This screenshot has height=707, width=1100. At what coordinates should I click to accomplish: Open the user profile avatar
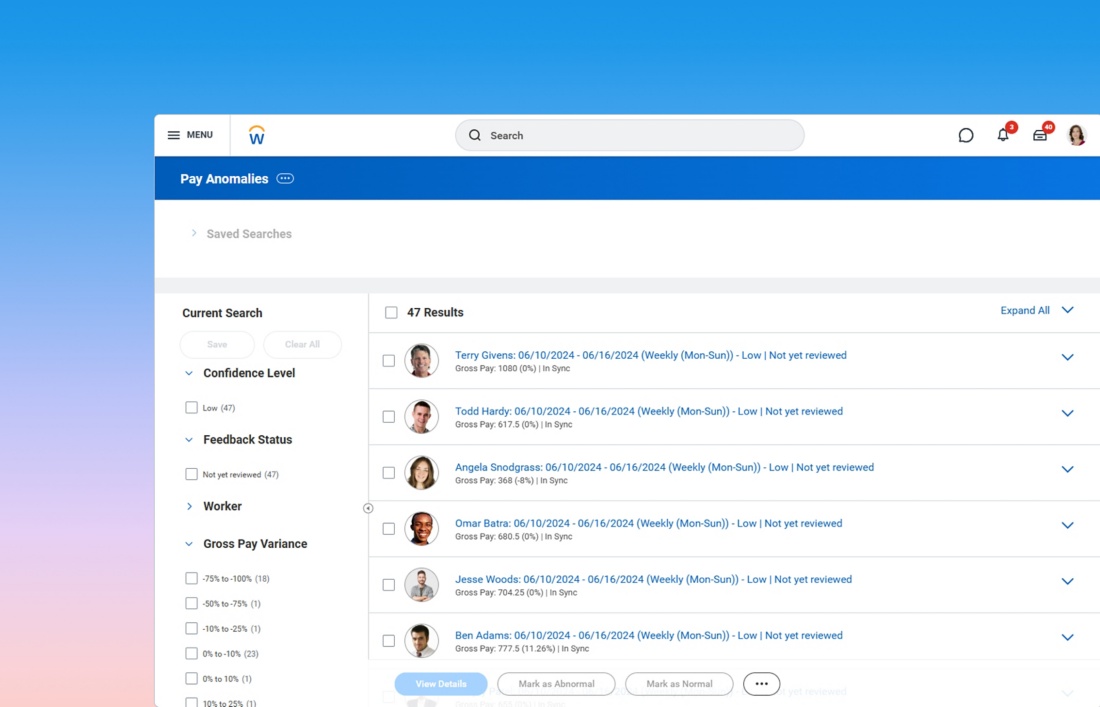[x=1076, y=135]
